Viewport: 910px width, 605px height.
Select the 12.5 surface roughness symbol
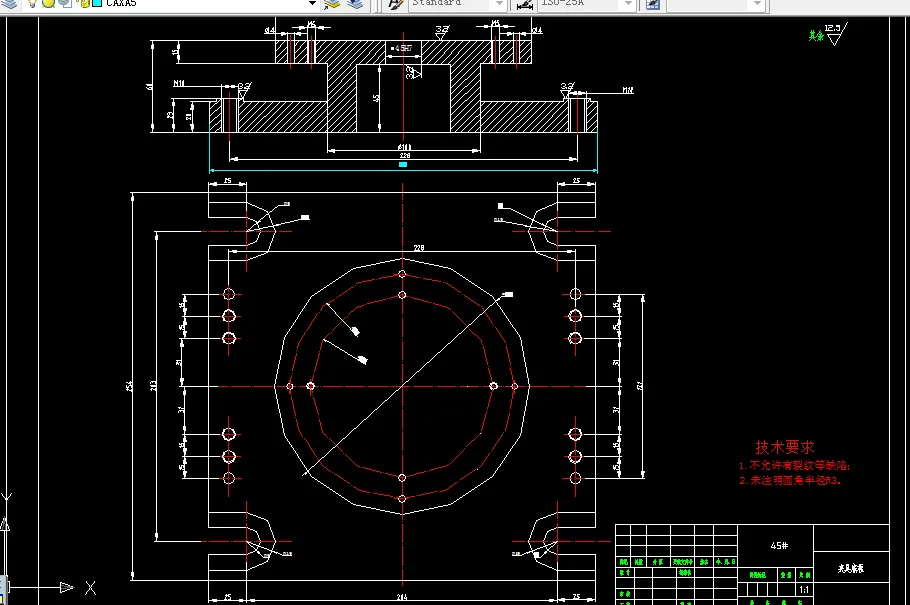coord(836,34)
